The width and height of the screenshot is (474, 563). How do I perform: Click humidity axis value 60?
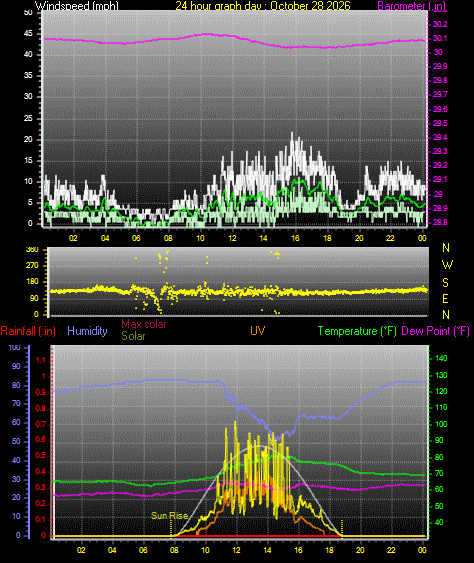point(16,422)
